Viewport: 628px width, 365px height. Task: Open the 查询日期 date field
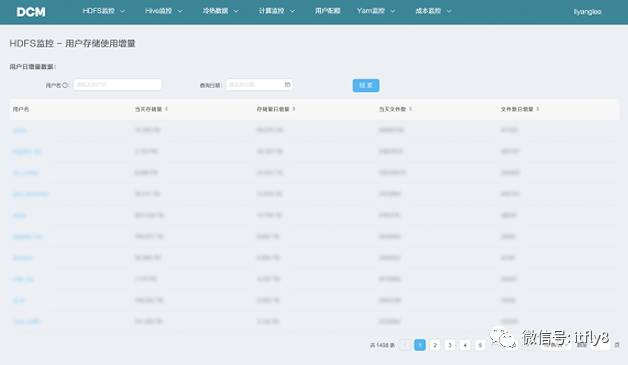[x=259, y=85]
